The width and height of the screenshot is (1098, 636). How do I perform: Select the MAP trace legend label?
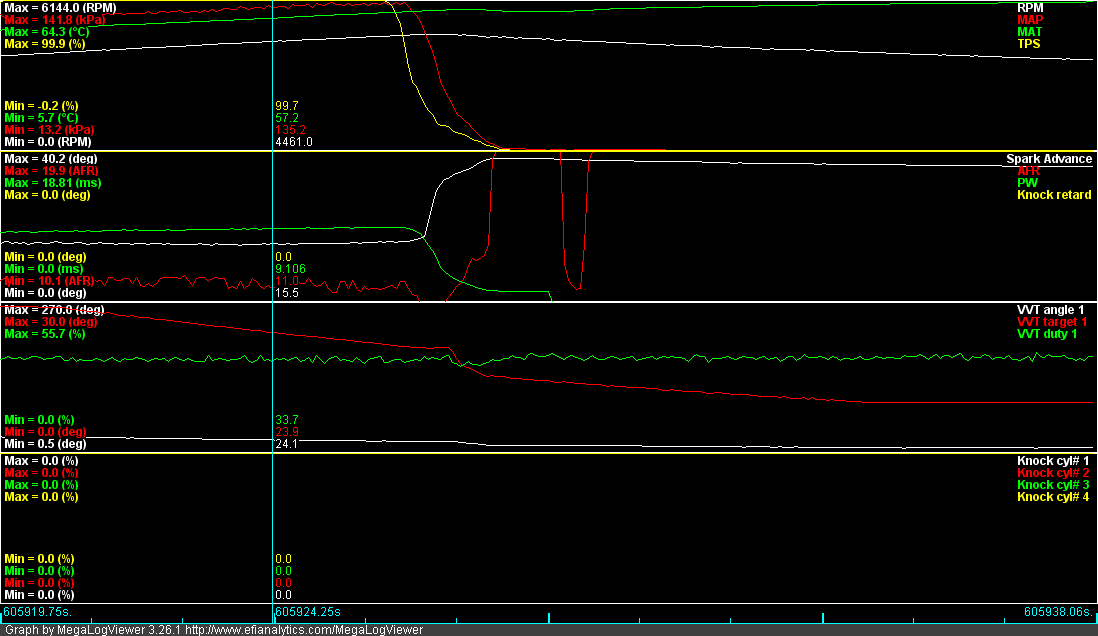point(1030,19)
